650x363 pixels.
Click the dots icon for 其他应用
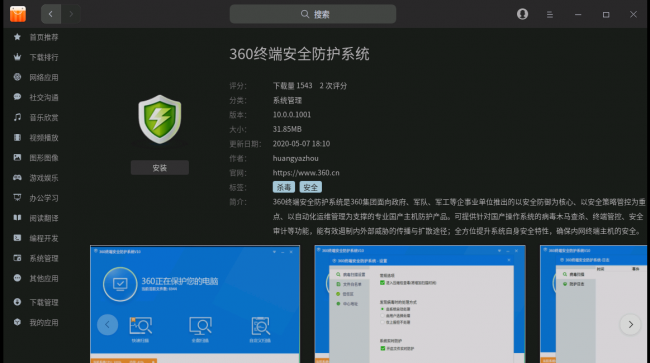pos(17,278)
